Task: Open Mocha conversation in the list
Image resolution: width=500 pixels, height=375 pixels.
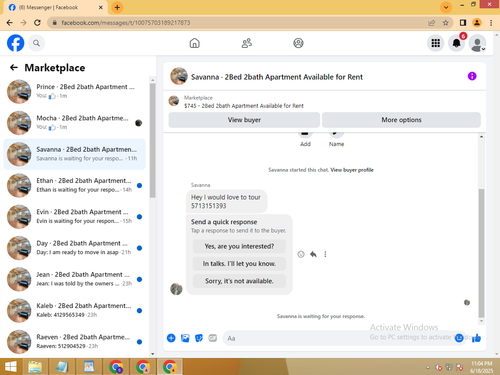Action: [75, 123]
